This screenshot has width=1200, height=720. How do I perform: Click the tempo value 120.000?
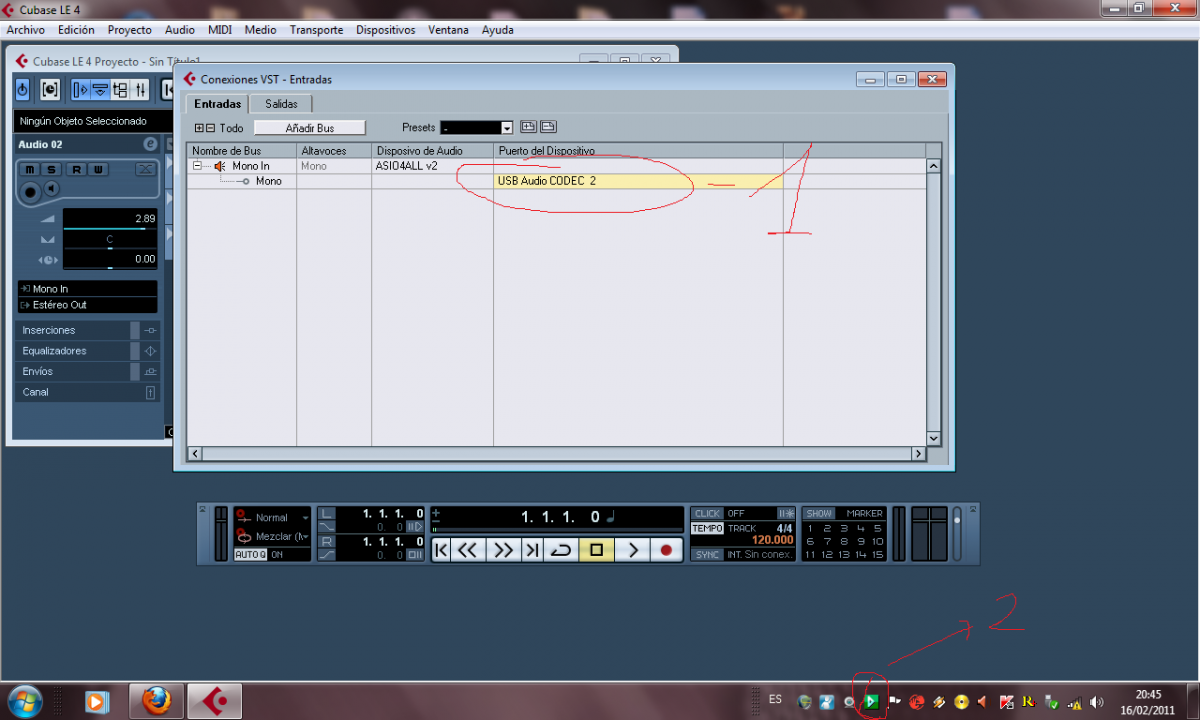coord(772,540)
